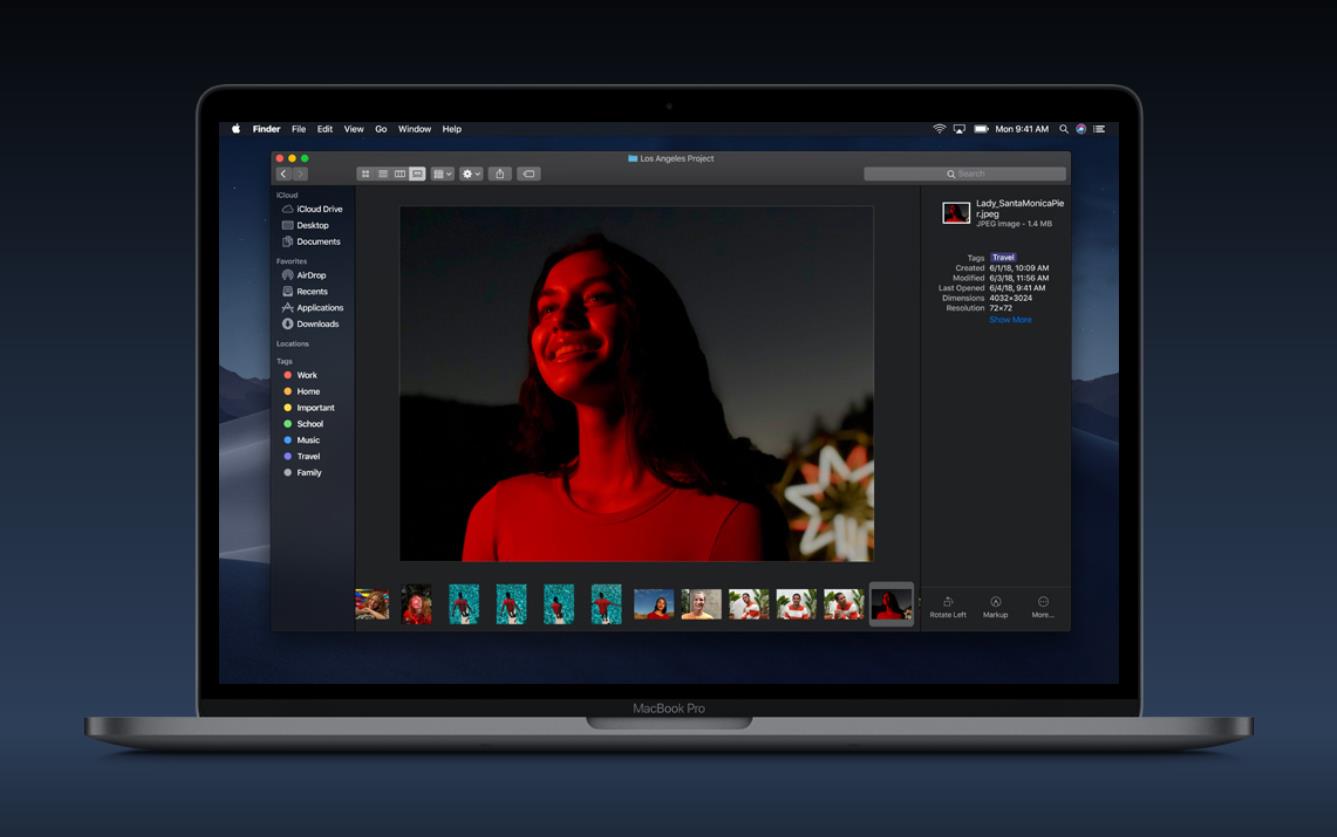Open the Apple menu
The width and height of the screenshot is (1337, 837).
pos(237,129)
